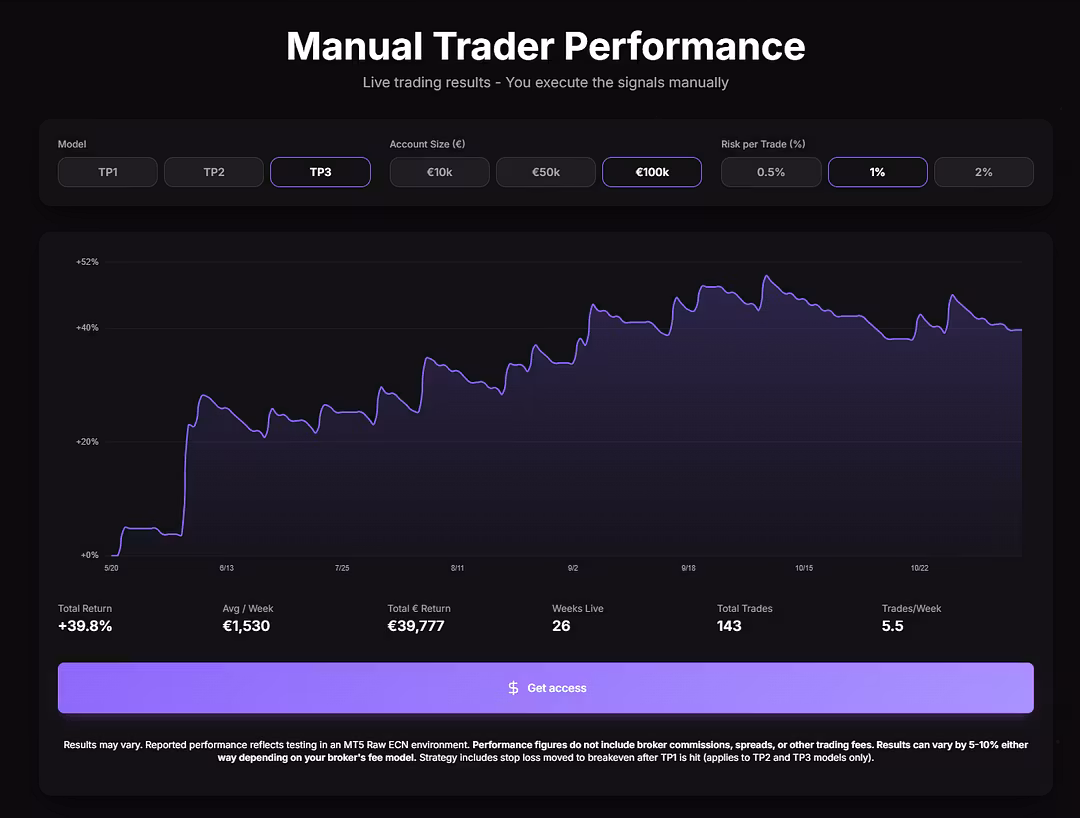This screenshot has height=818, width=1080.
Task: Click the +52% y-axis label
Action: point(87,262)
